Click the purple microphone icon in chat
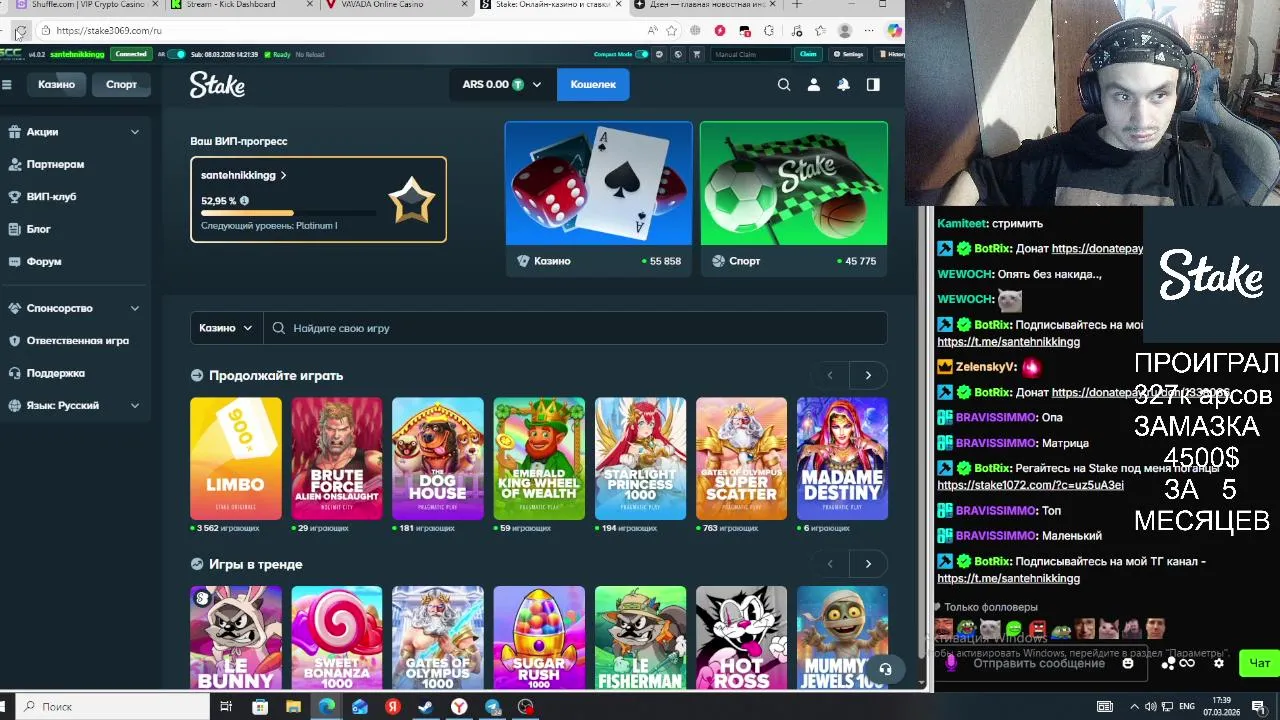1280x720 pixels. [x=951, y=663]
